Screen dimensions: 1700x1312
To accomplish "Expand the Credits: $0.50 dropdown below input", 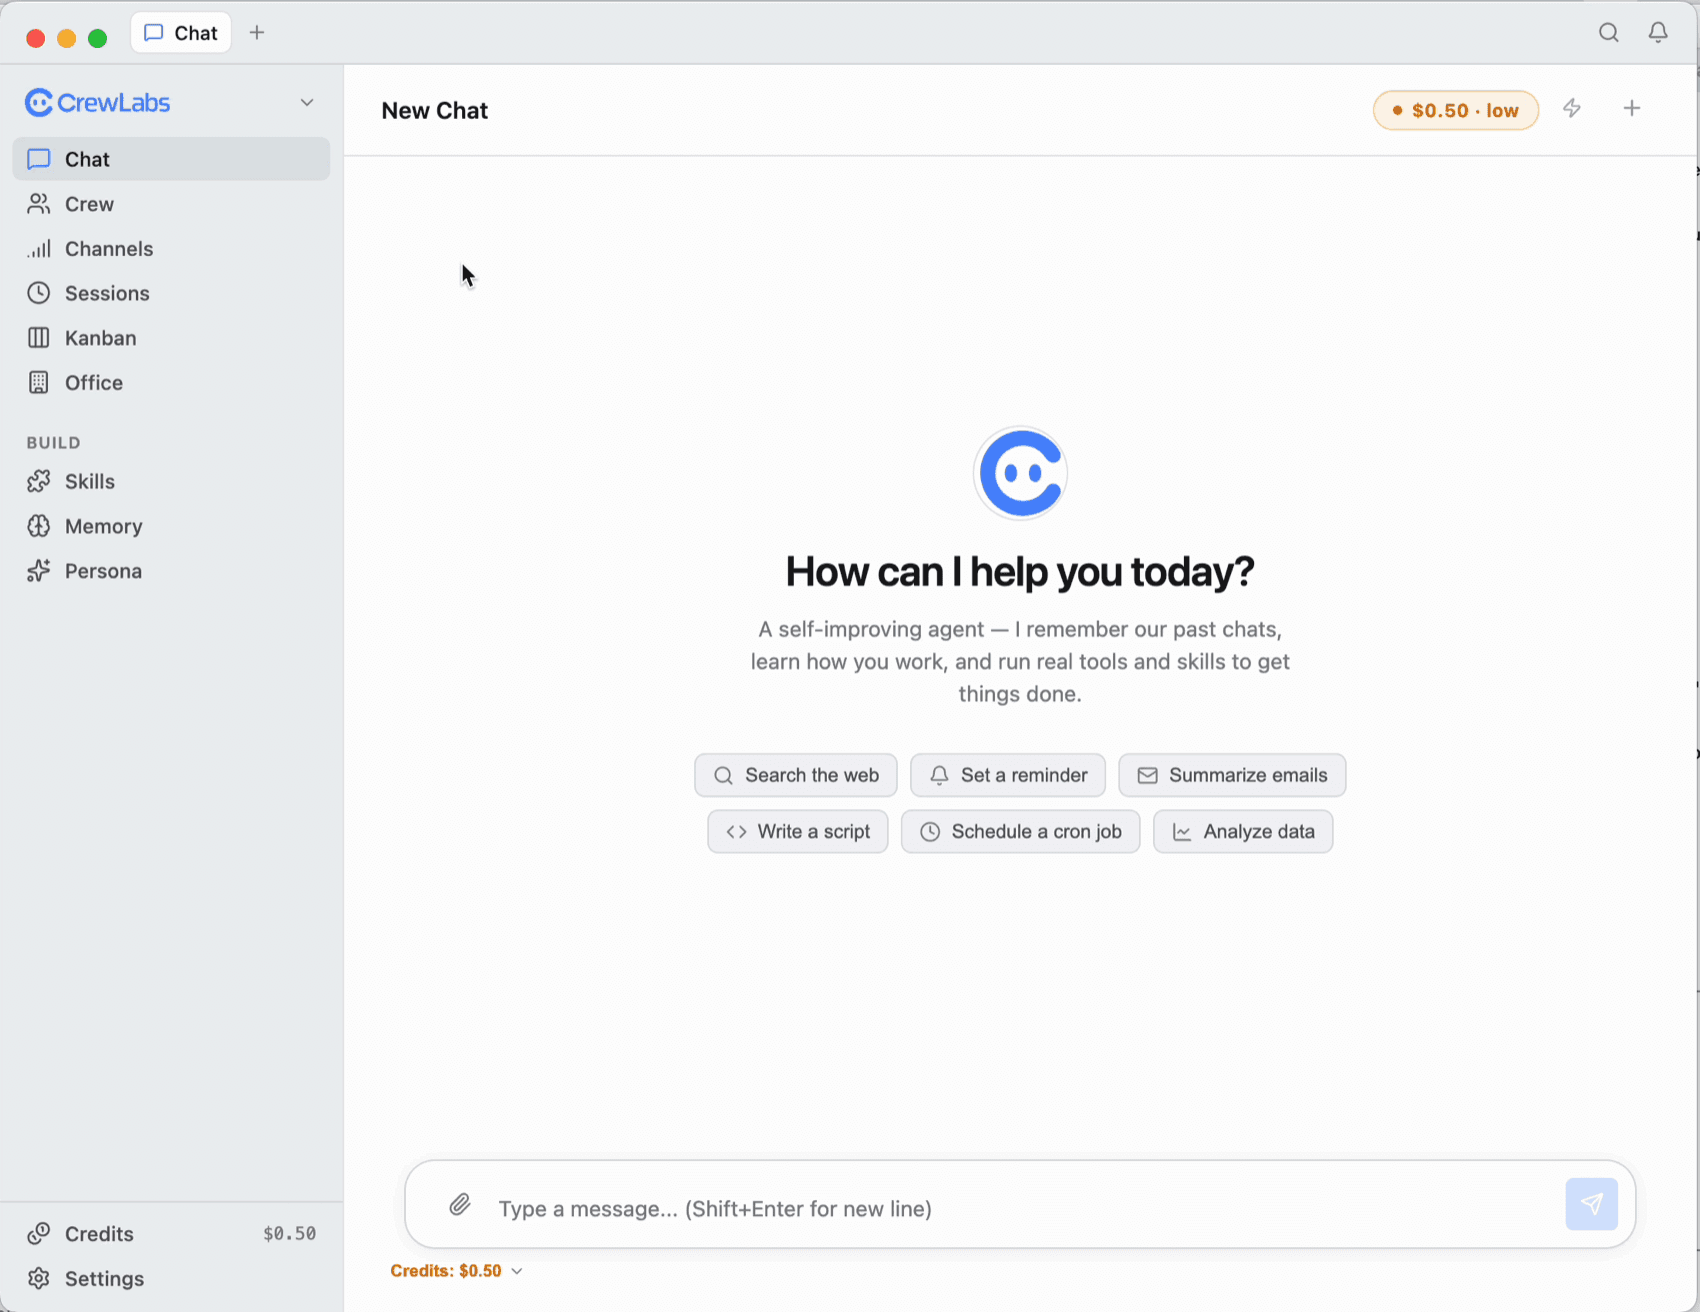I will click(x=456, y=1271).
